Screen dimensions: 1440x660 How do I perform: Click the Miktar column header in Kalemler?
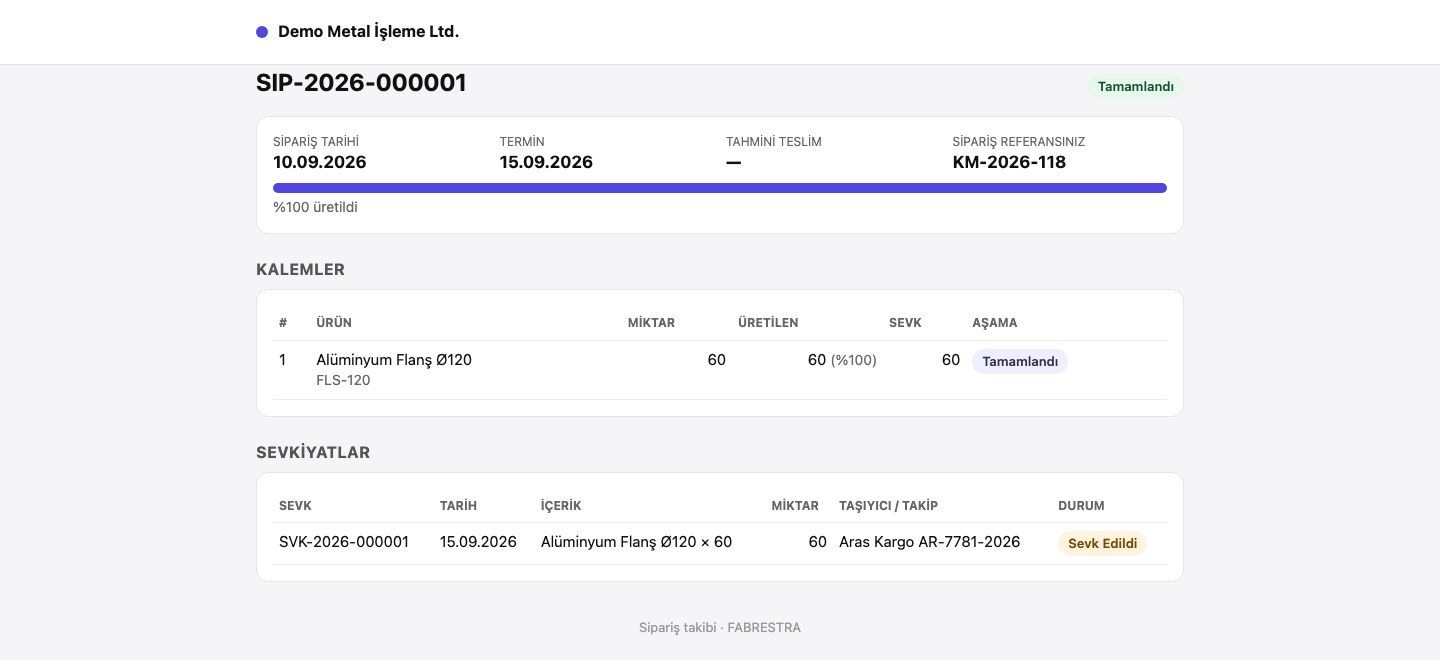tap(651, 323)
